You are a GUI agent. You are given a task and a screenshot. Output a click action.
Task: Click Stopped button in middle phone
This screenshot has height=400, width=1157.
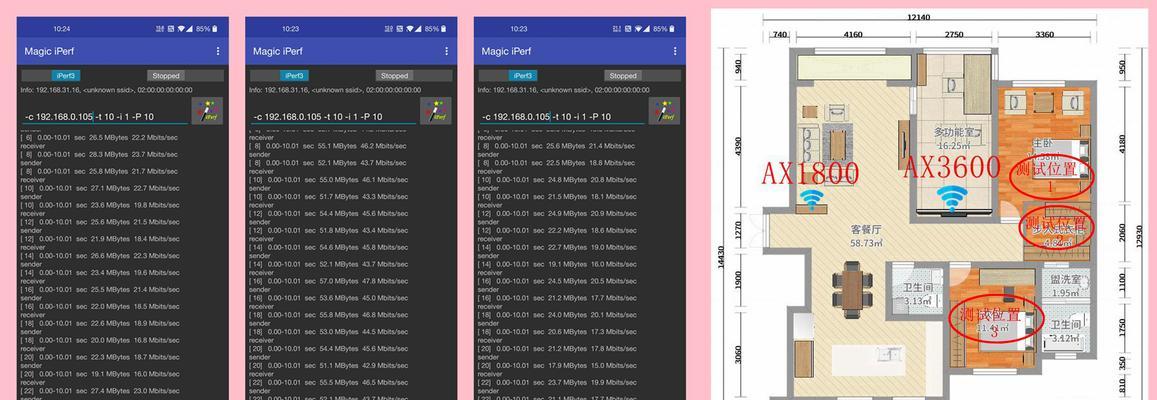click(x=395, y=75)
